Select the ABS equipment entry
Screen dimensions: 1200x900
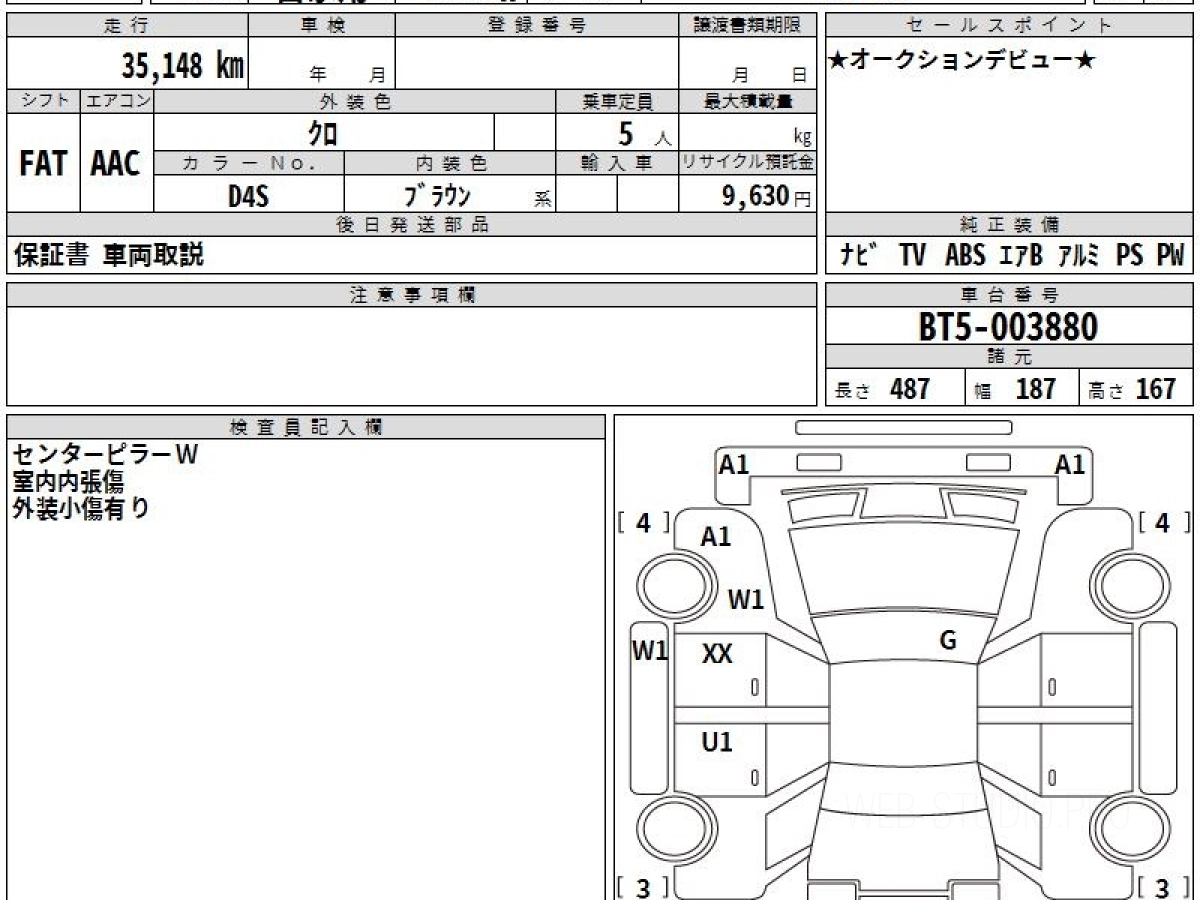965,256
